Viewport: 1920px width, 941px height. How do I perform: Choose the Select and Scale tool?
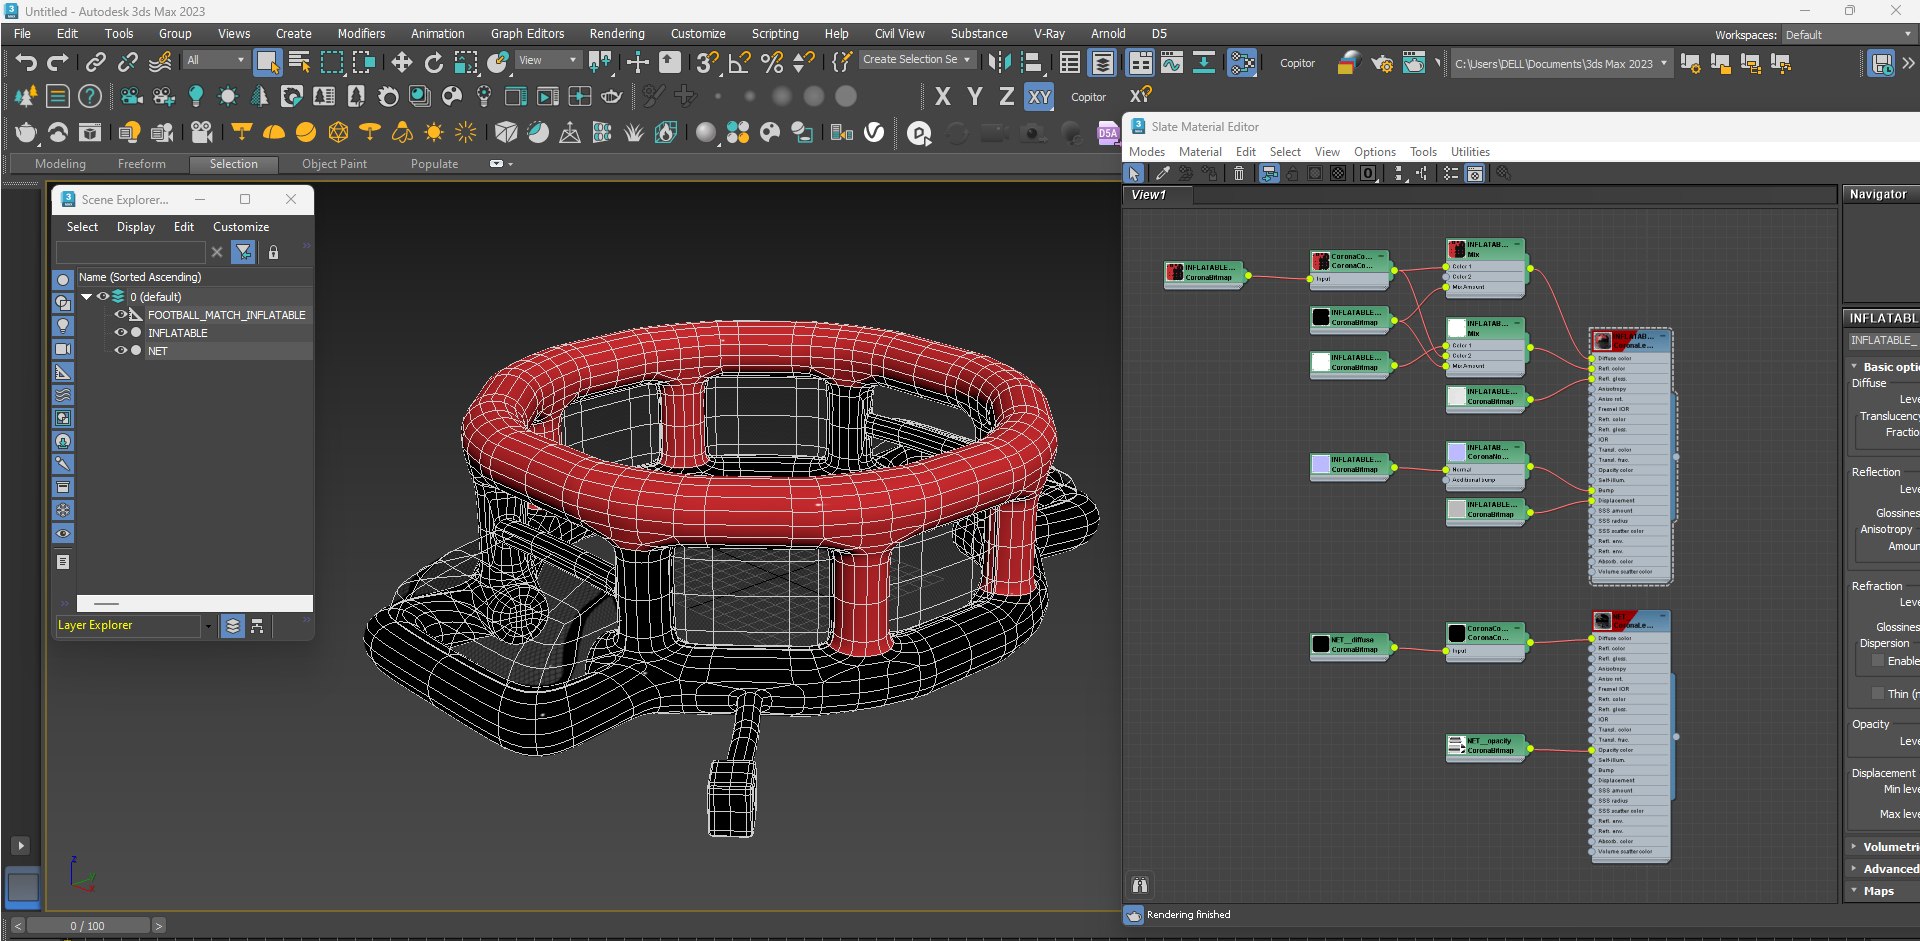click(x=466, y=63)
